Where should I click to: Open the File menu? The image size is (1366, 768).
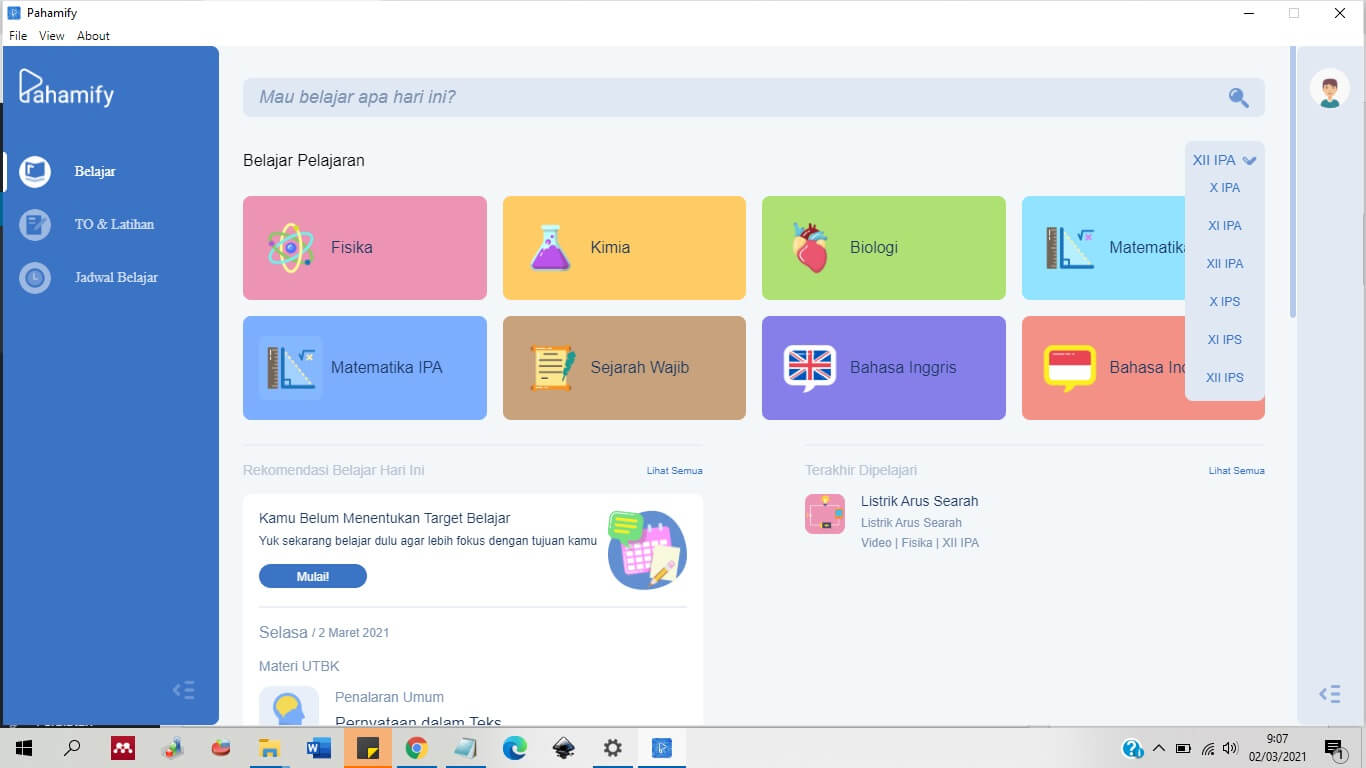18,36
